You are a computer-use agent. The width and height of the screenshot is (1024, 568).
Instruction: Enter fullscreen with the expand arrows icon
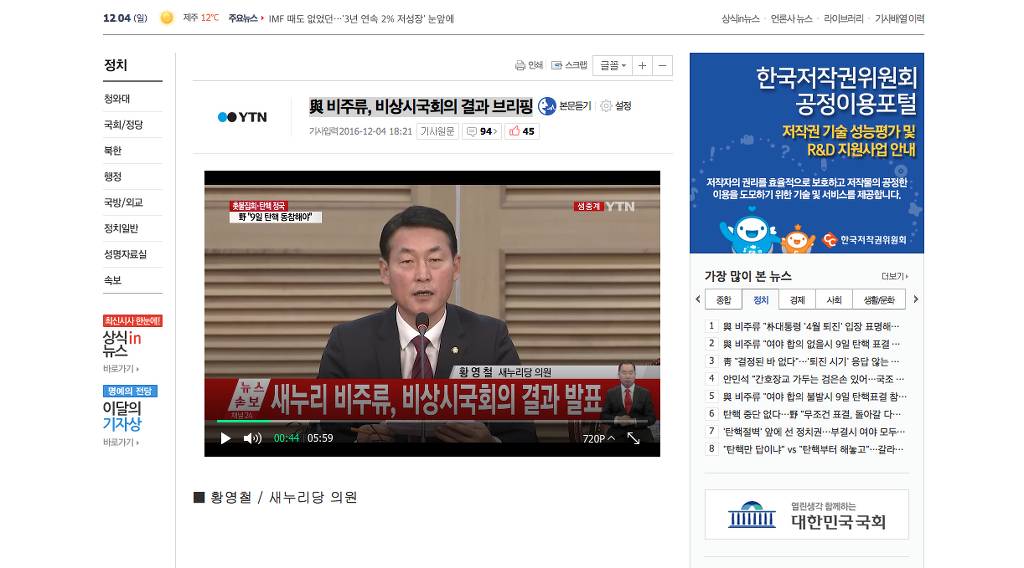pos(633,438)
